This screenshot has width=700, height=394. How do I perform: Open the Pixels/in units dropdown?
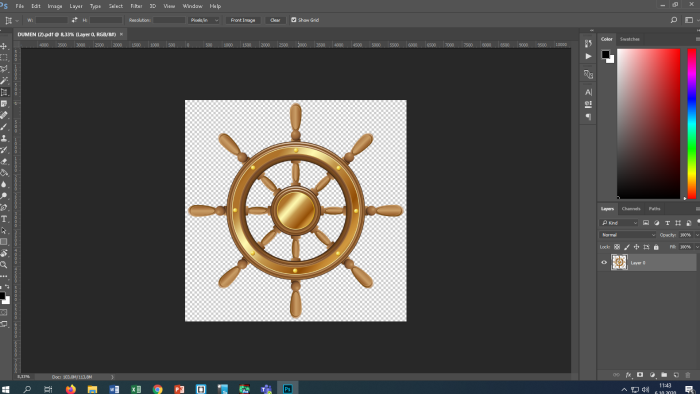204,20
